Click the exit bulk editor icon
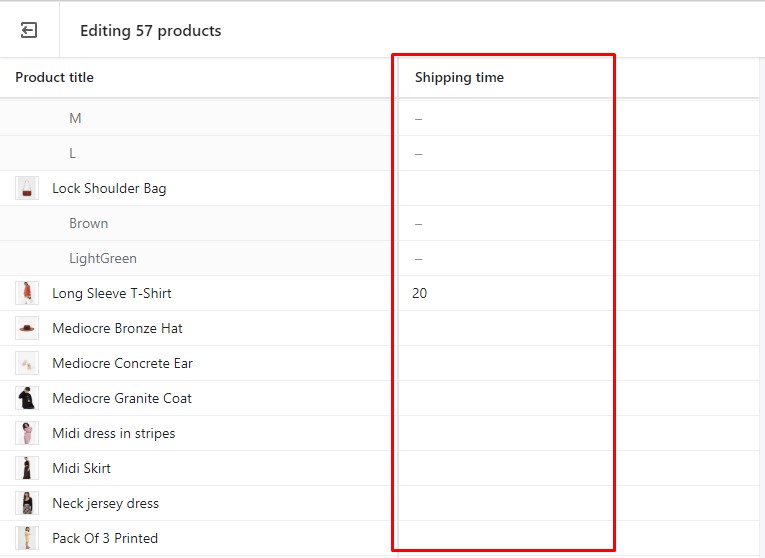This screenshot has height=558, width=765. (29, 30)
